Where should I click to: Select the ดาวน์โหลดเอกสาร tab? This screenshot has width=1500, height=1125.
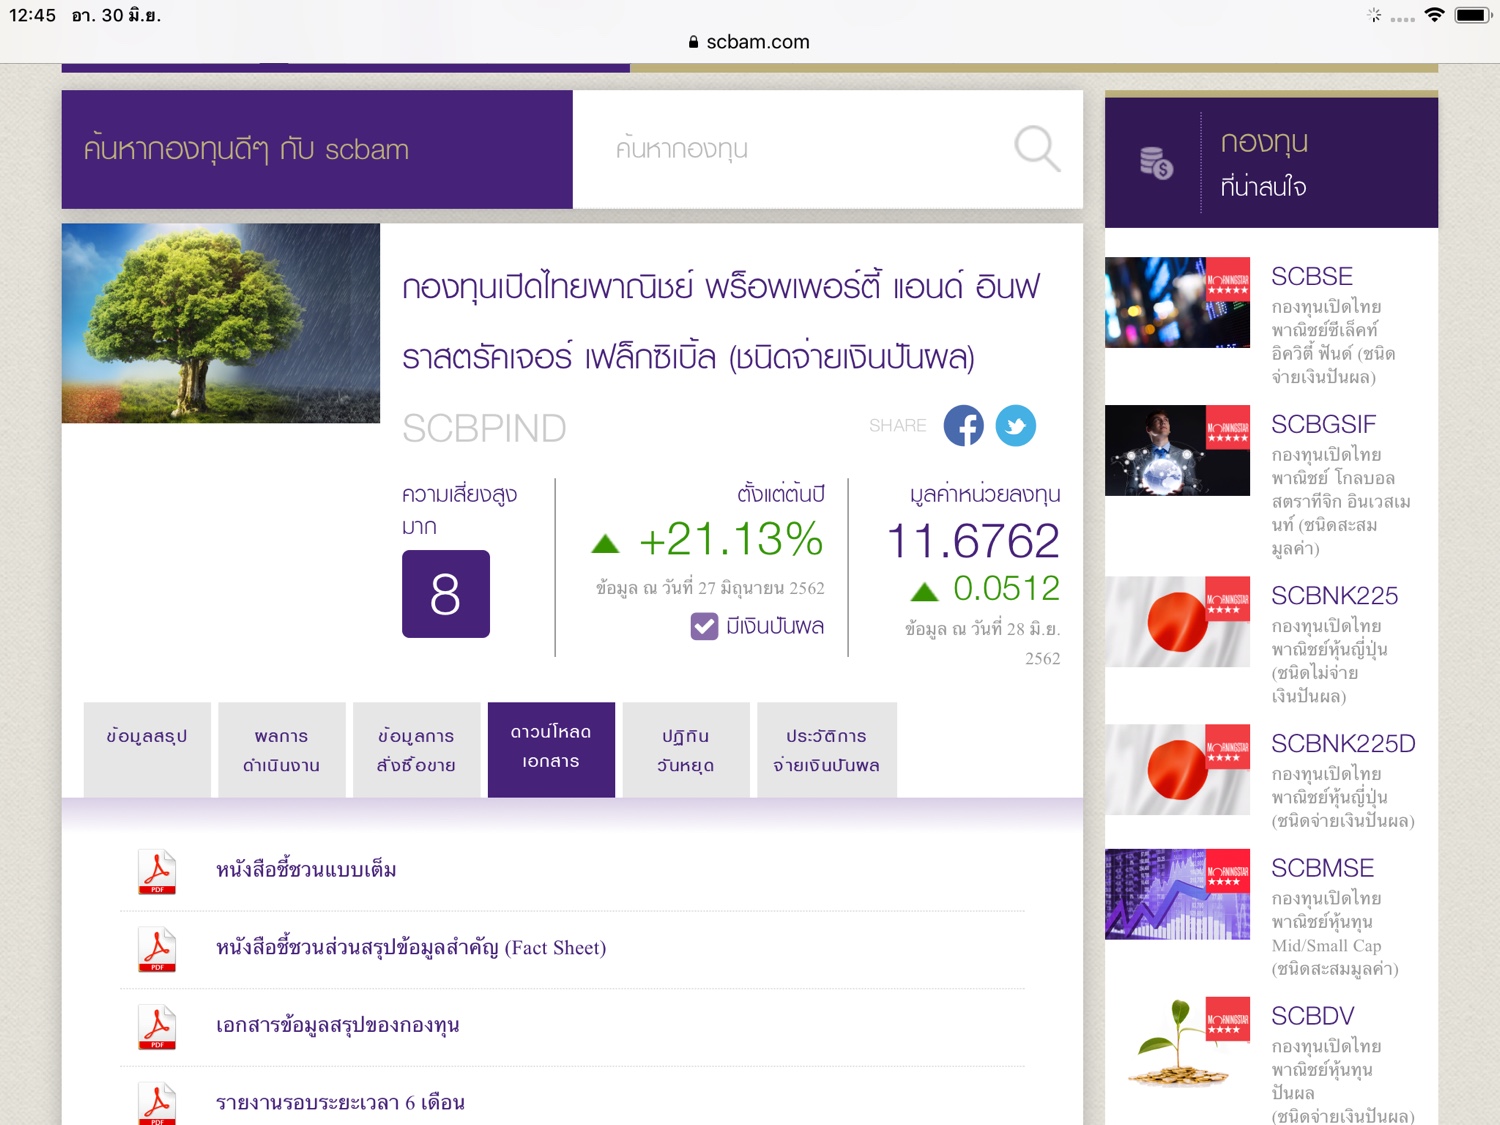(551, 750)
